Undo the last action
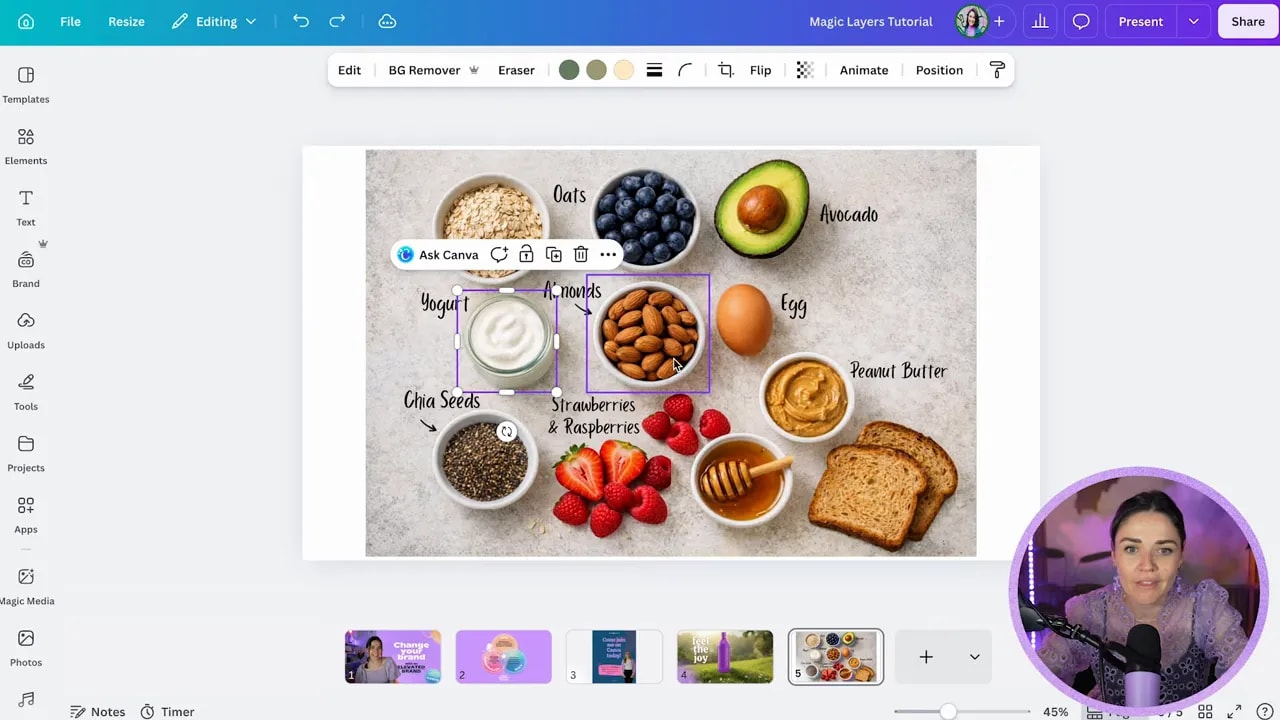1280x720 pixels. (300, 21)
